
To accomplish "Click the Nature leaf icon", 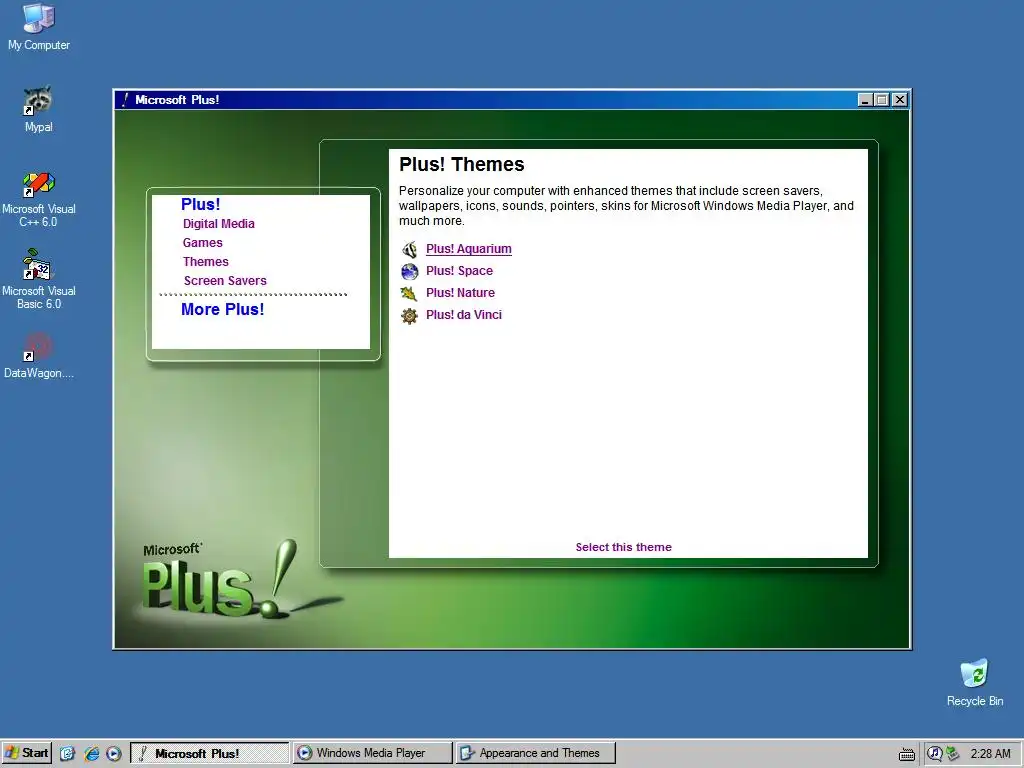I will point(409,293).
